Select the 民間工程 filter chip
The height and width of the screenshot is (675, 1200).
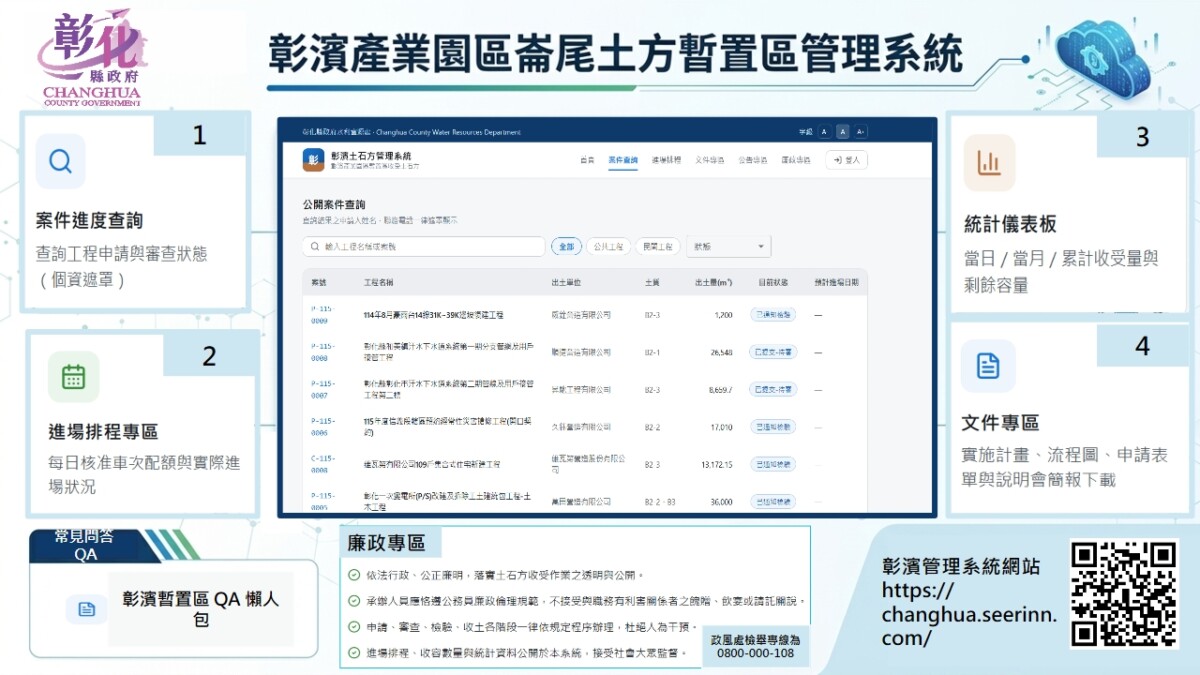pyautogui.click(x=657, y=246)
